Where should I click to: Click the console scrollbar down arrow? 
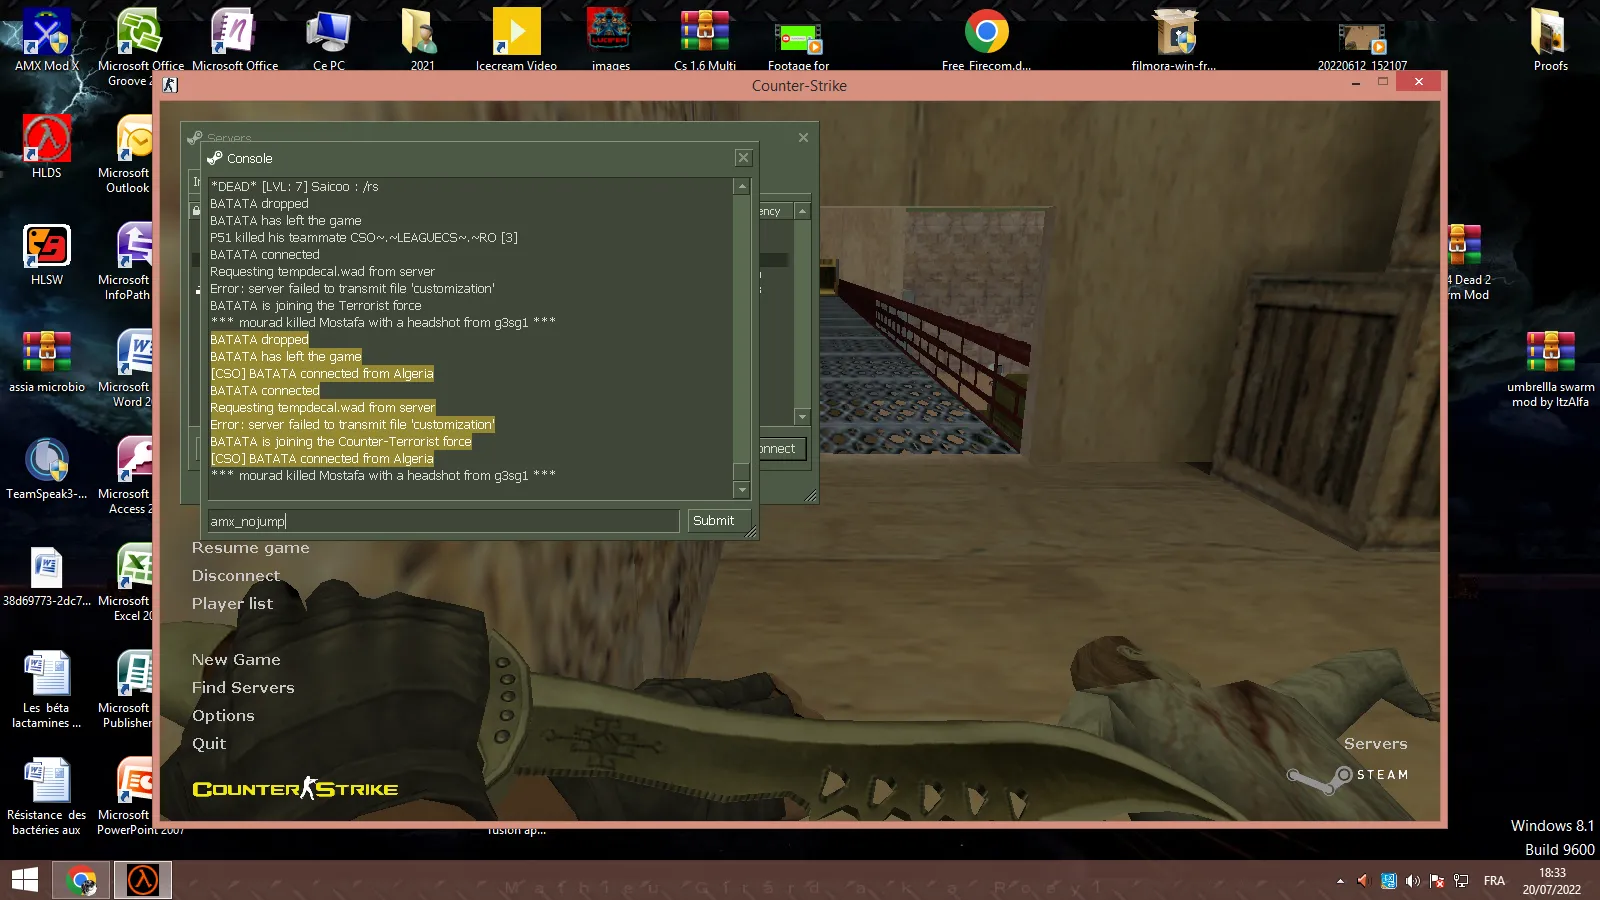742,490
